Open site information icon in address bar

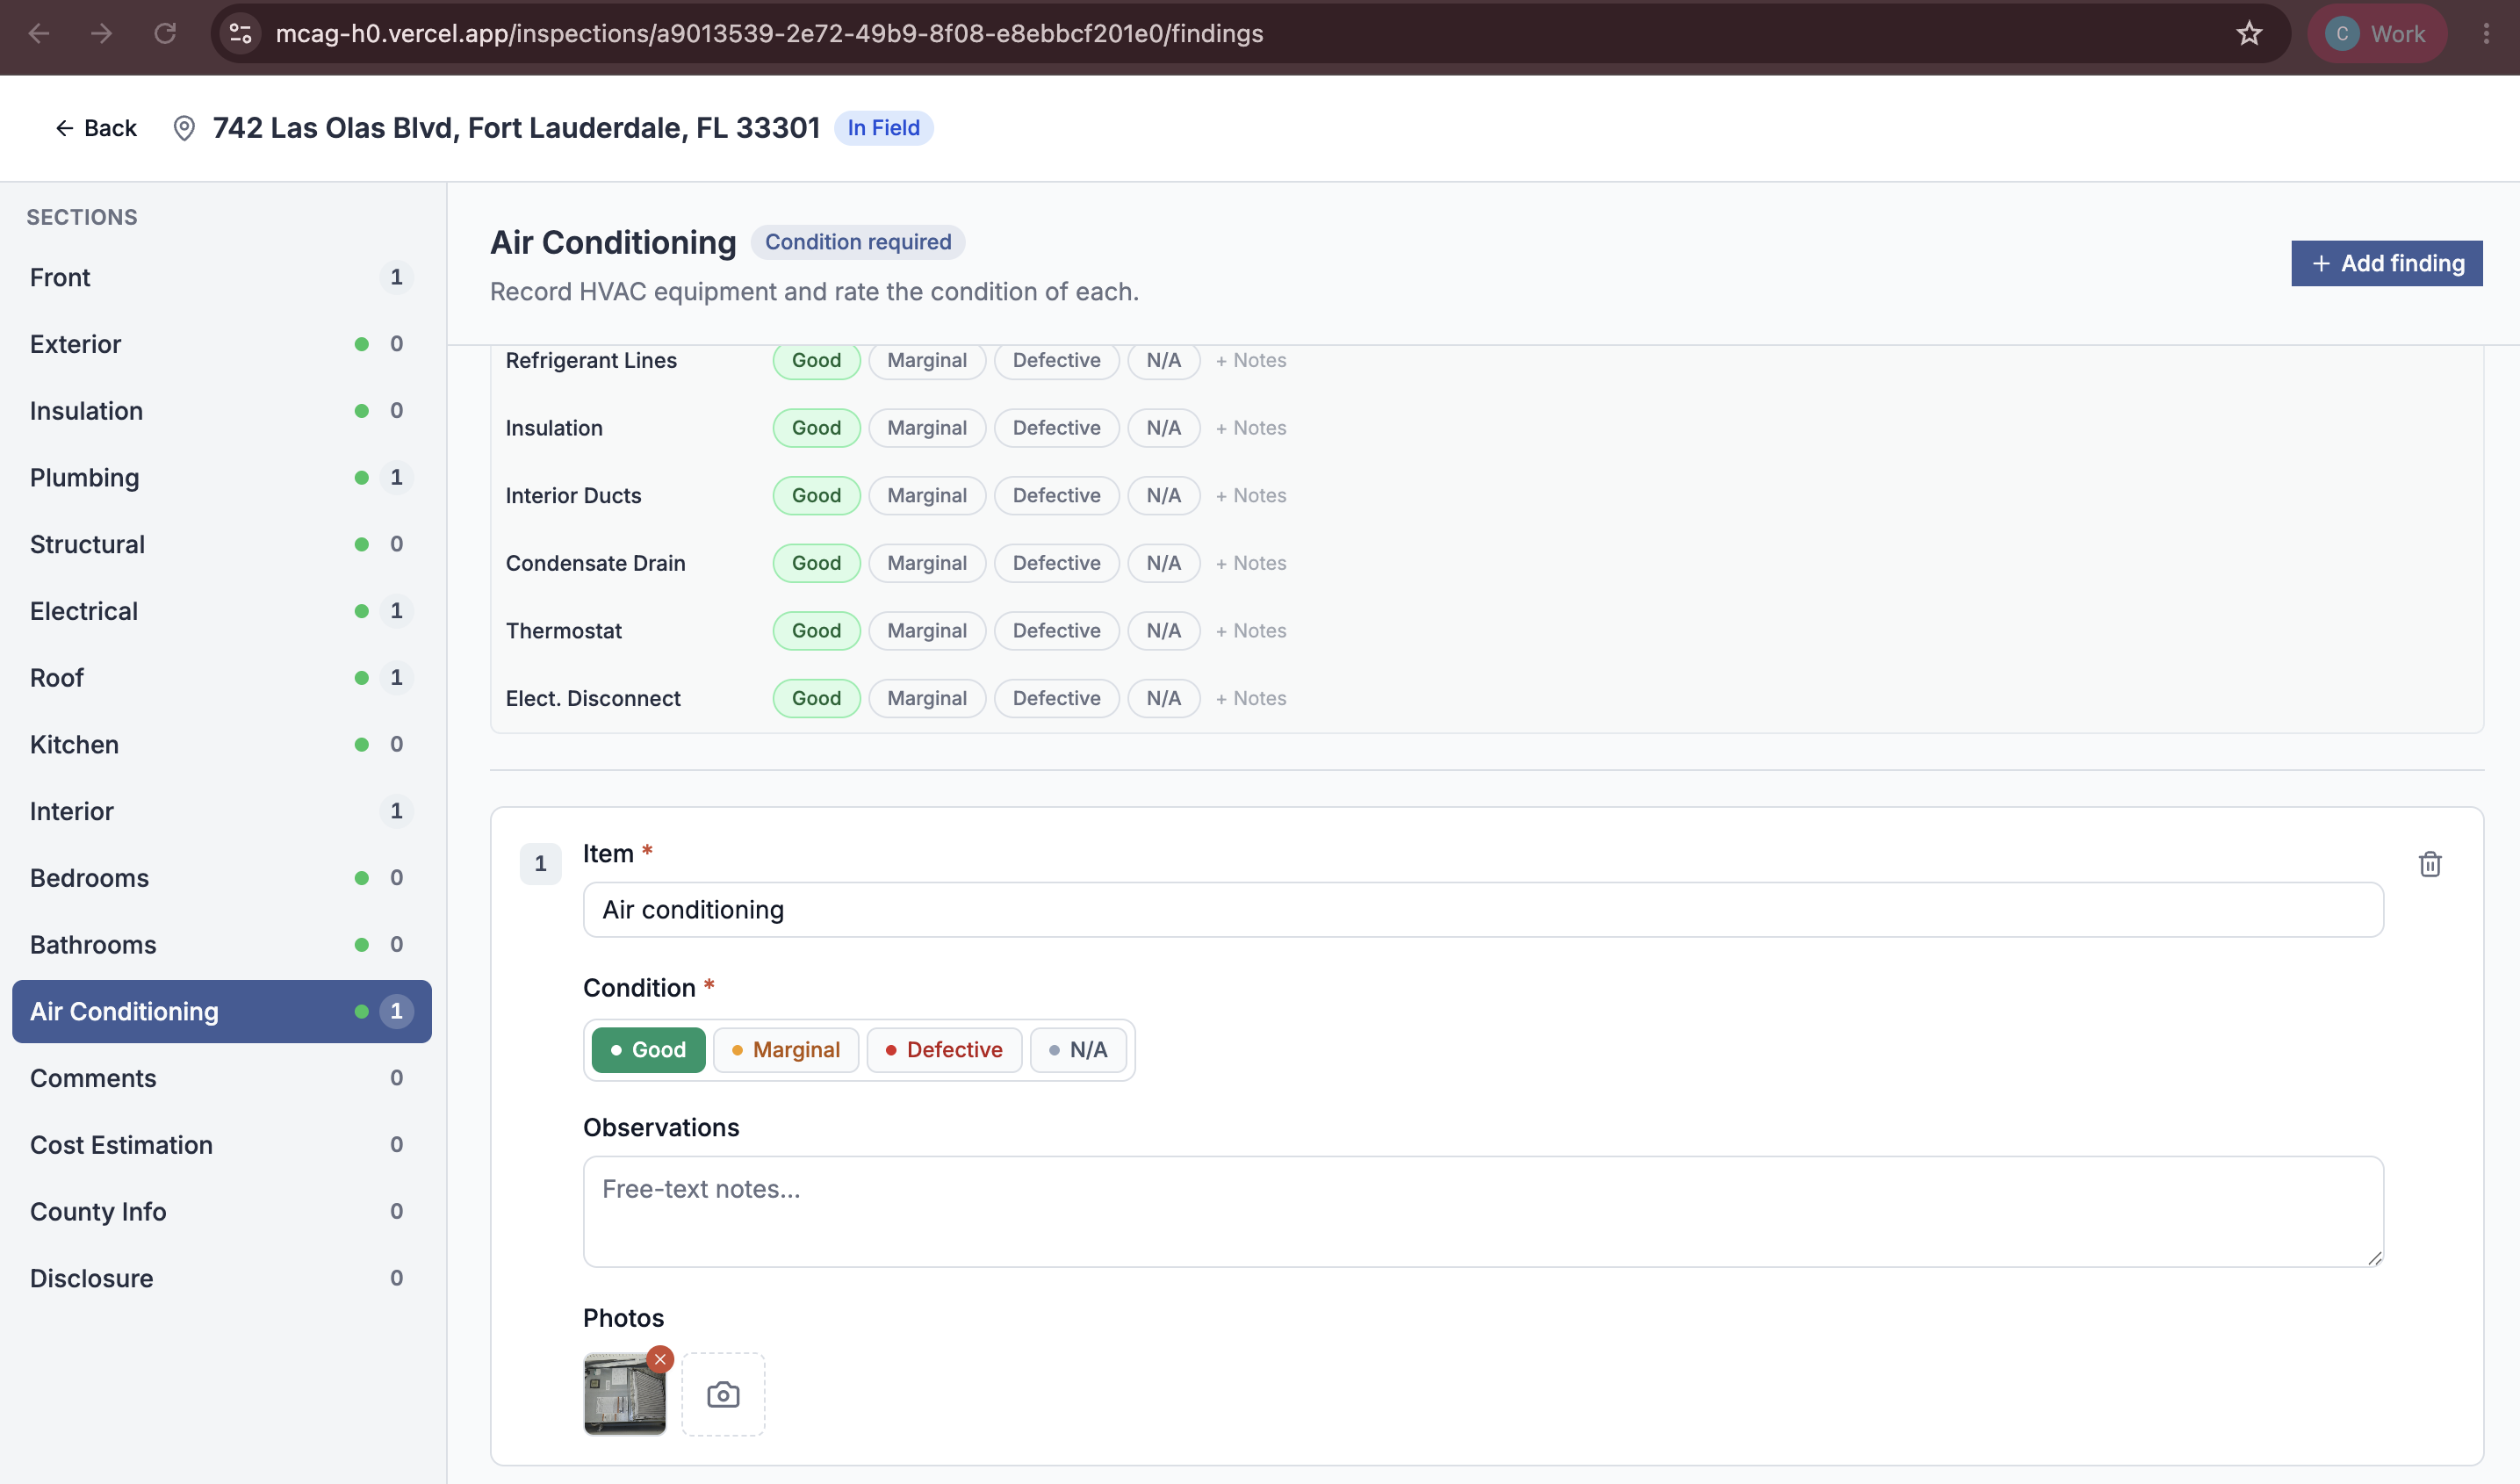click(x=240, y=33)
